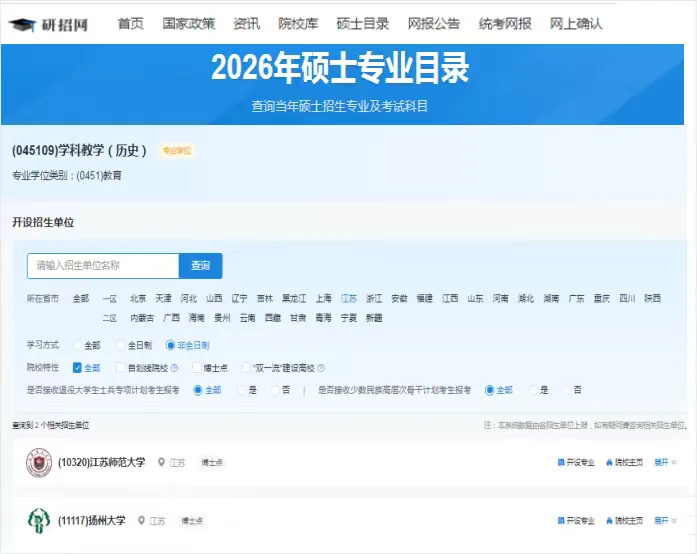Filter by province 北京
Screen dimensions: 697x554
pyautogui.click(x=138, y=298)
